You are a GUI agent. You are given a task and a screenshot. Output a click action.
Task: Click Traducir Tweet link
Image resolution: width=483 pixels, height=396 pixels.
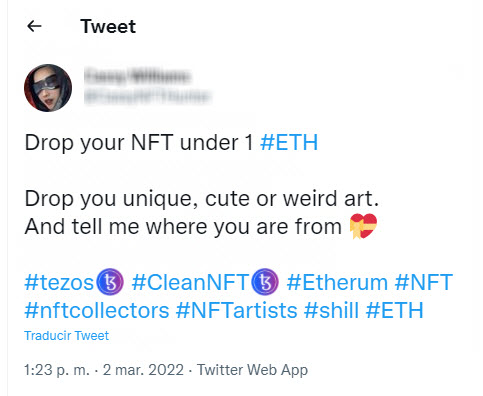tap(66, 336)
